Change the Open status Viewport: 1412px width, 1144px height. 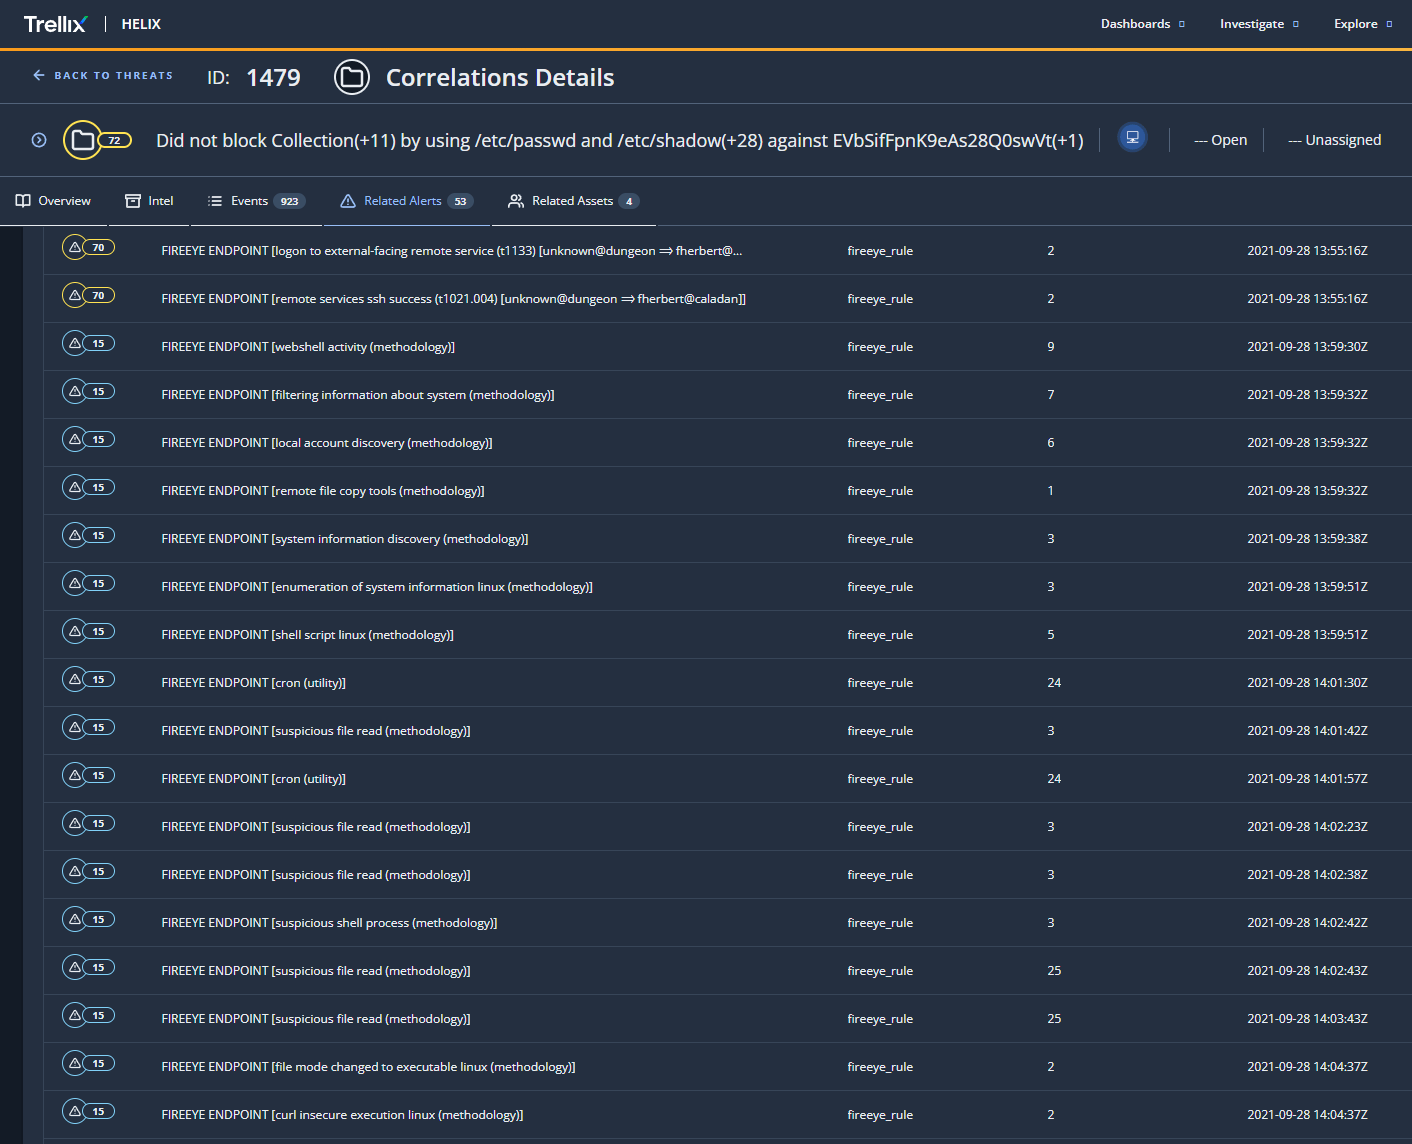point(1220,140)
